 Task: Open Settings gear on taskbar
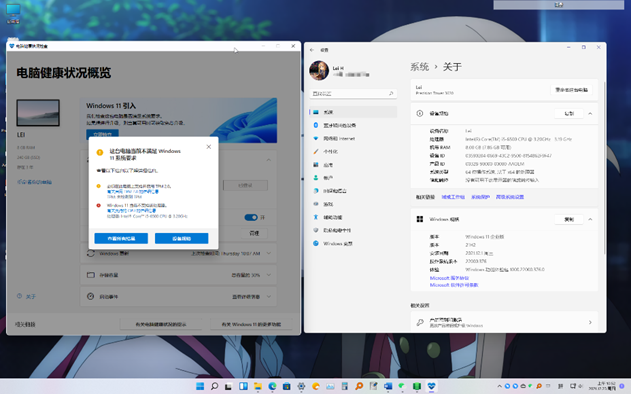tap(301, 386)
